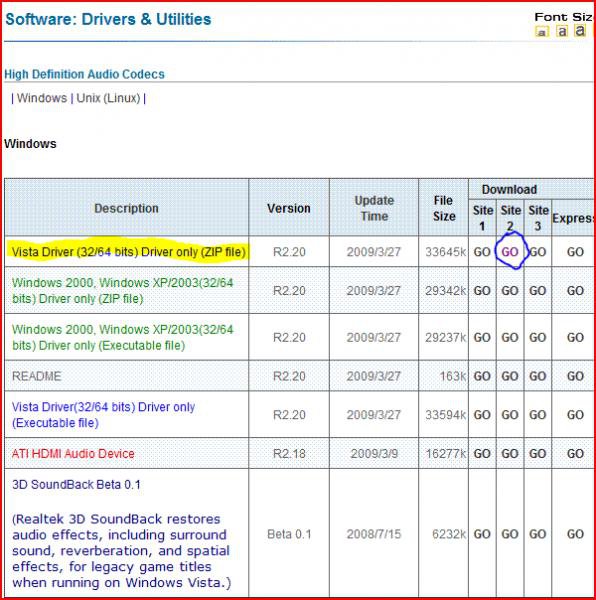The image size is (596, 600).
Task: Click Site 2 GO for 3D SoundBack Beta
Action: tap(510, 534)
